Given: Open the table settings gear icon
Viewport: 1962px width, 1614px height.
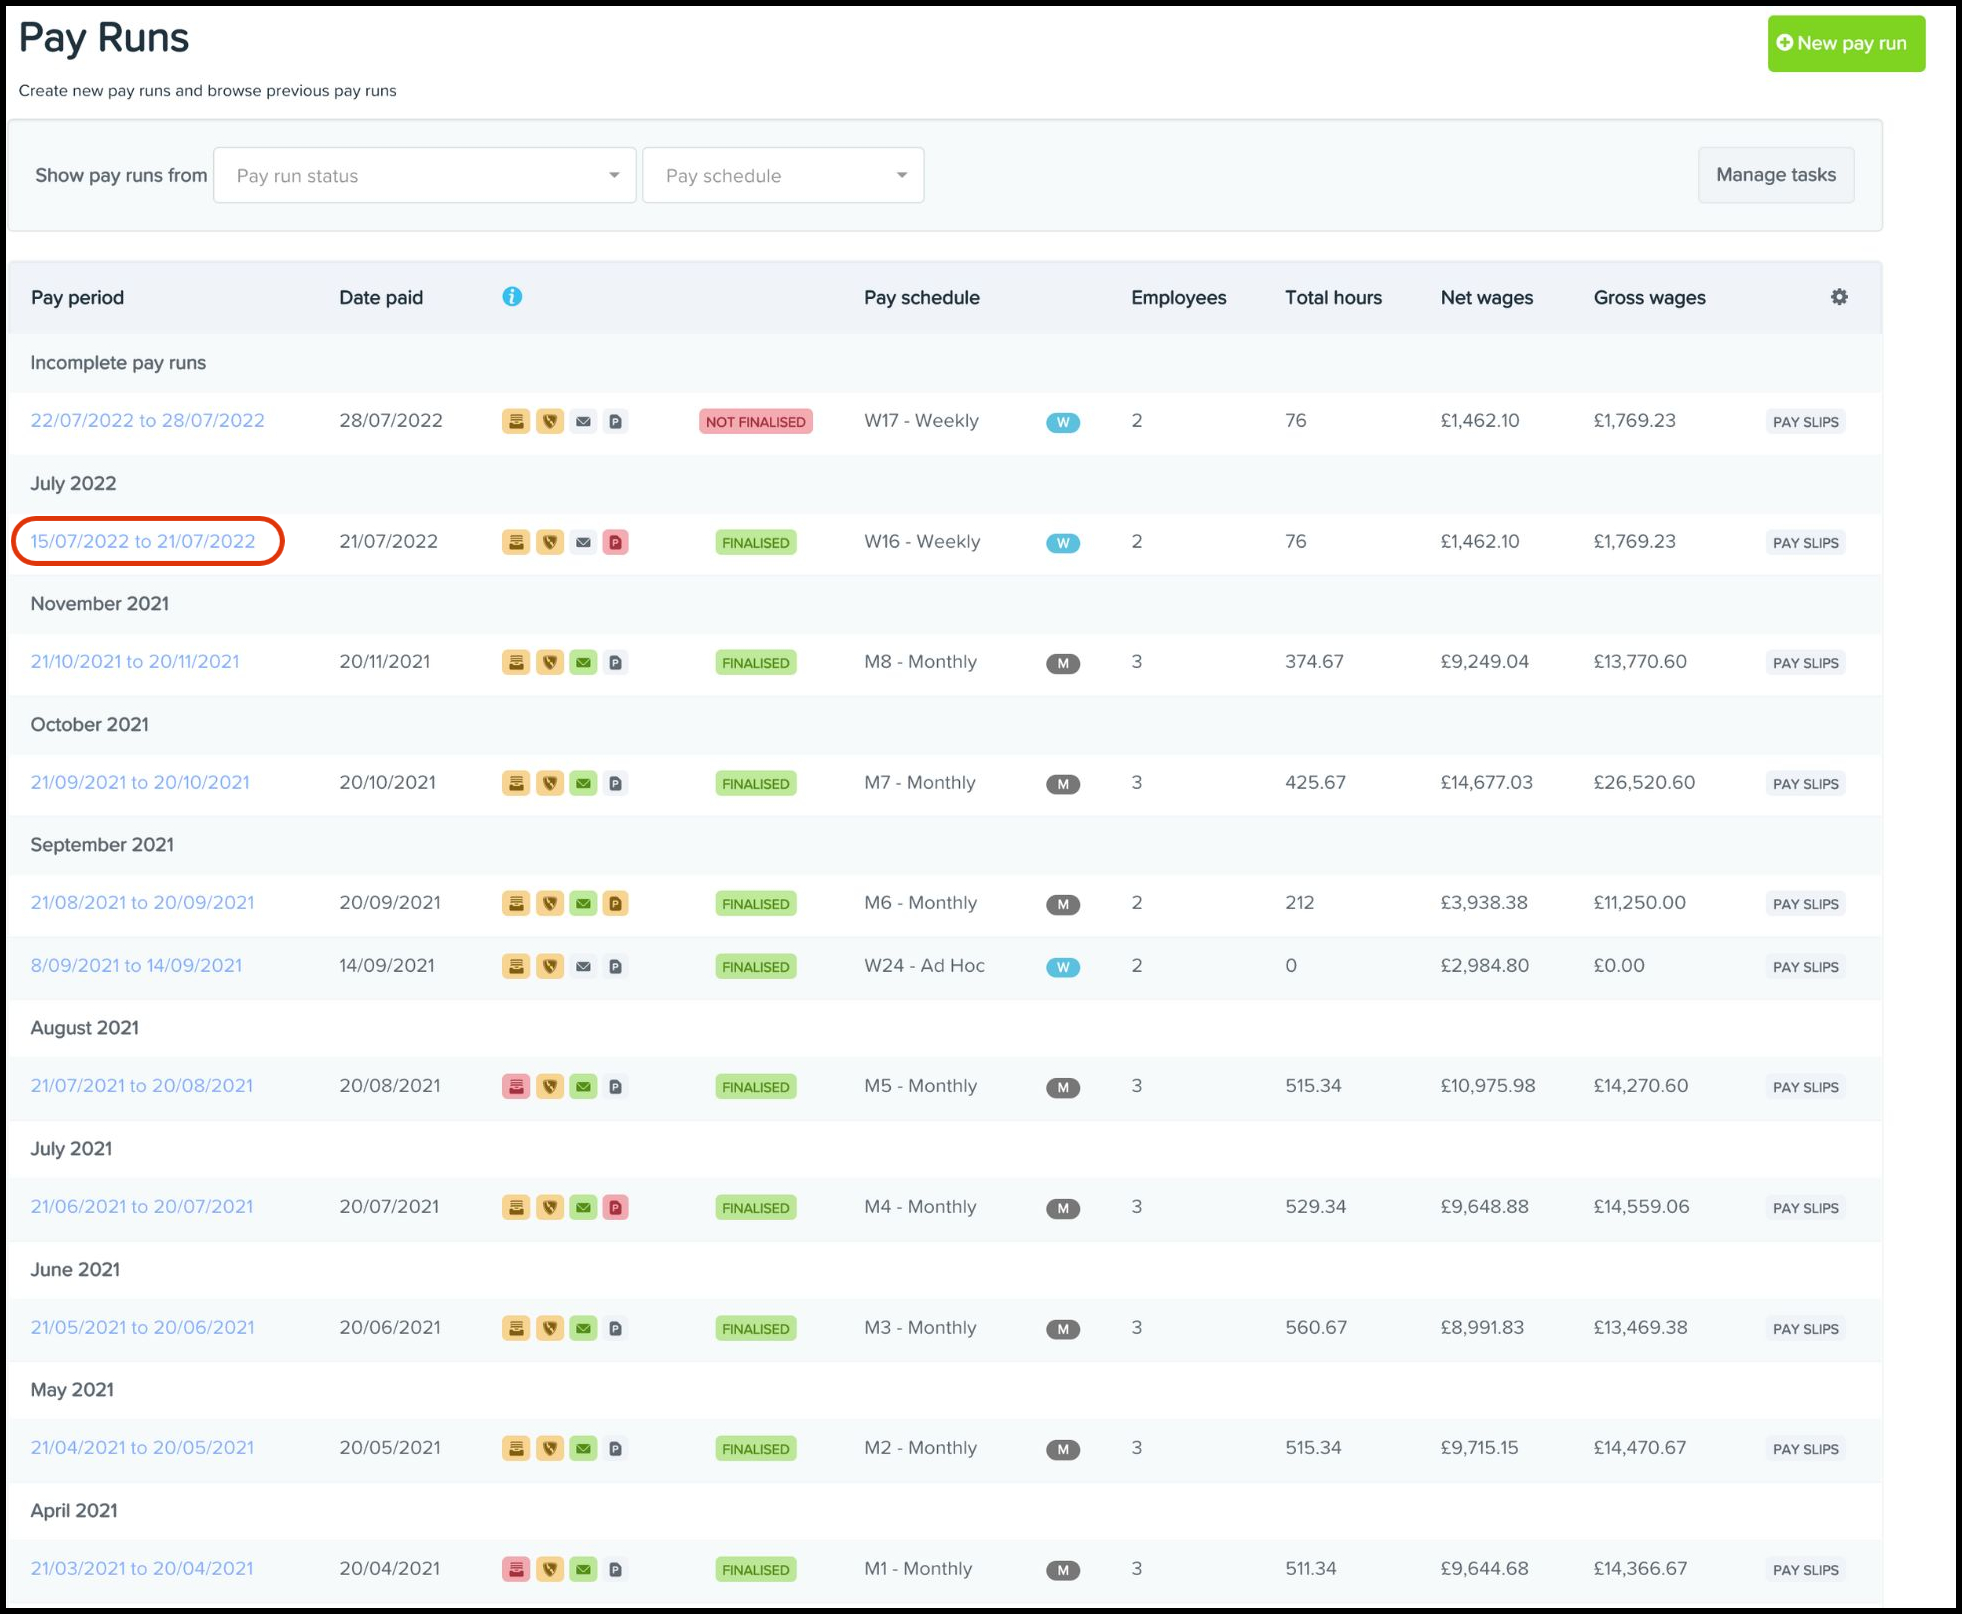Looking at the screenshot, I should [1838, 297].
